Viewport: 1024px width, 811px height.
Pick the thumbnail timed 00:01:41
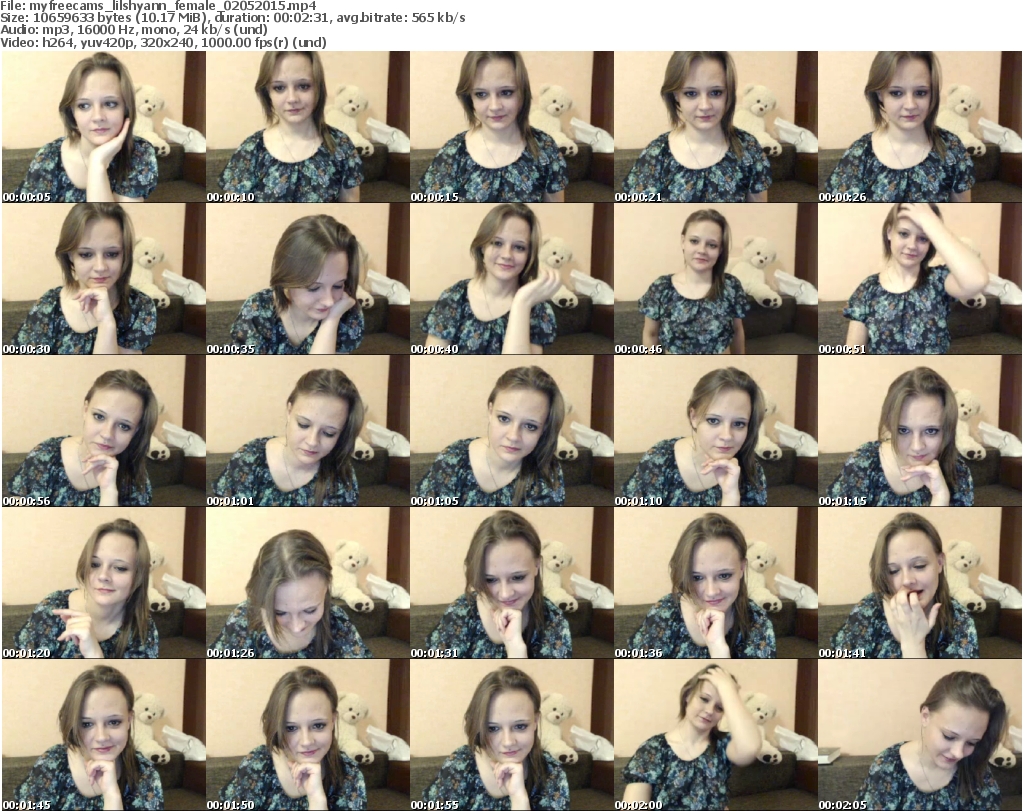point(920,583)
